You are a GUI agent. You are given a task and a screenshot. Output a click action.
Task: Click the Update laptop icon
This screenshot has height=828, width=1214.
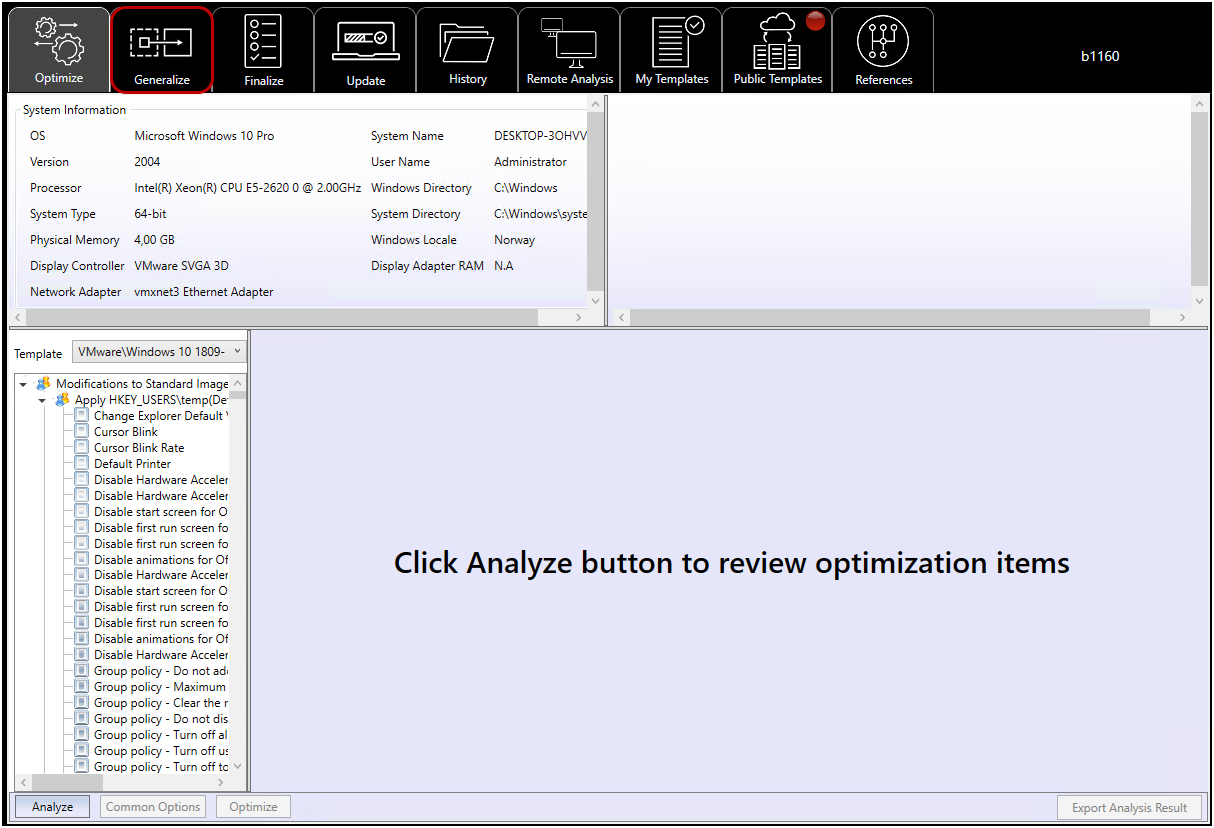365,41
